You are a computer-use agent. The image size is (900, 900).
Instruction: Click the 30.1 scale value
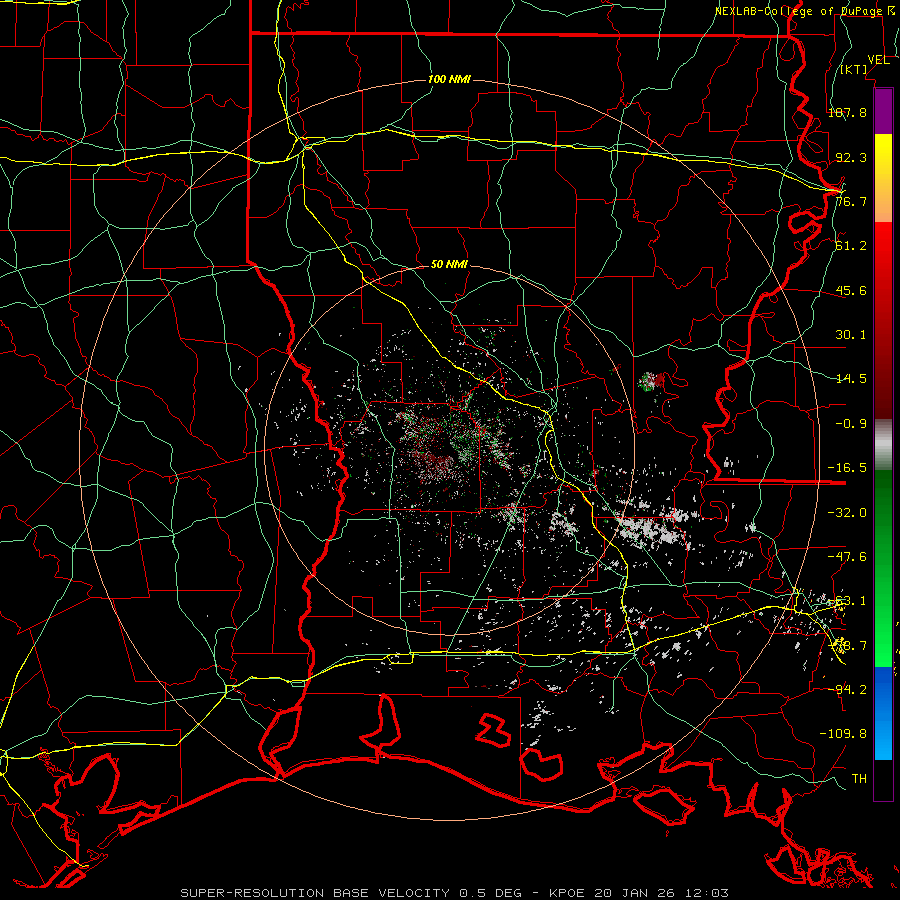coord(851,335)
